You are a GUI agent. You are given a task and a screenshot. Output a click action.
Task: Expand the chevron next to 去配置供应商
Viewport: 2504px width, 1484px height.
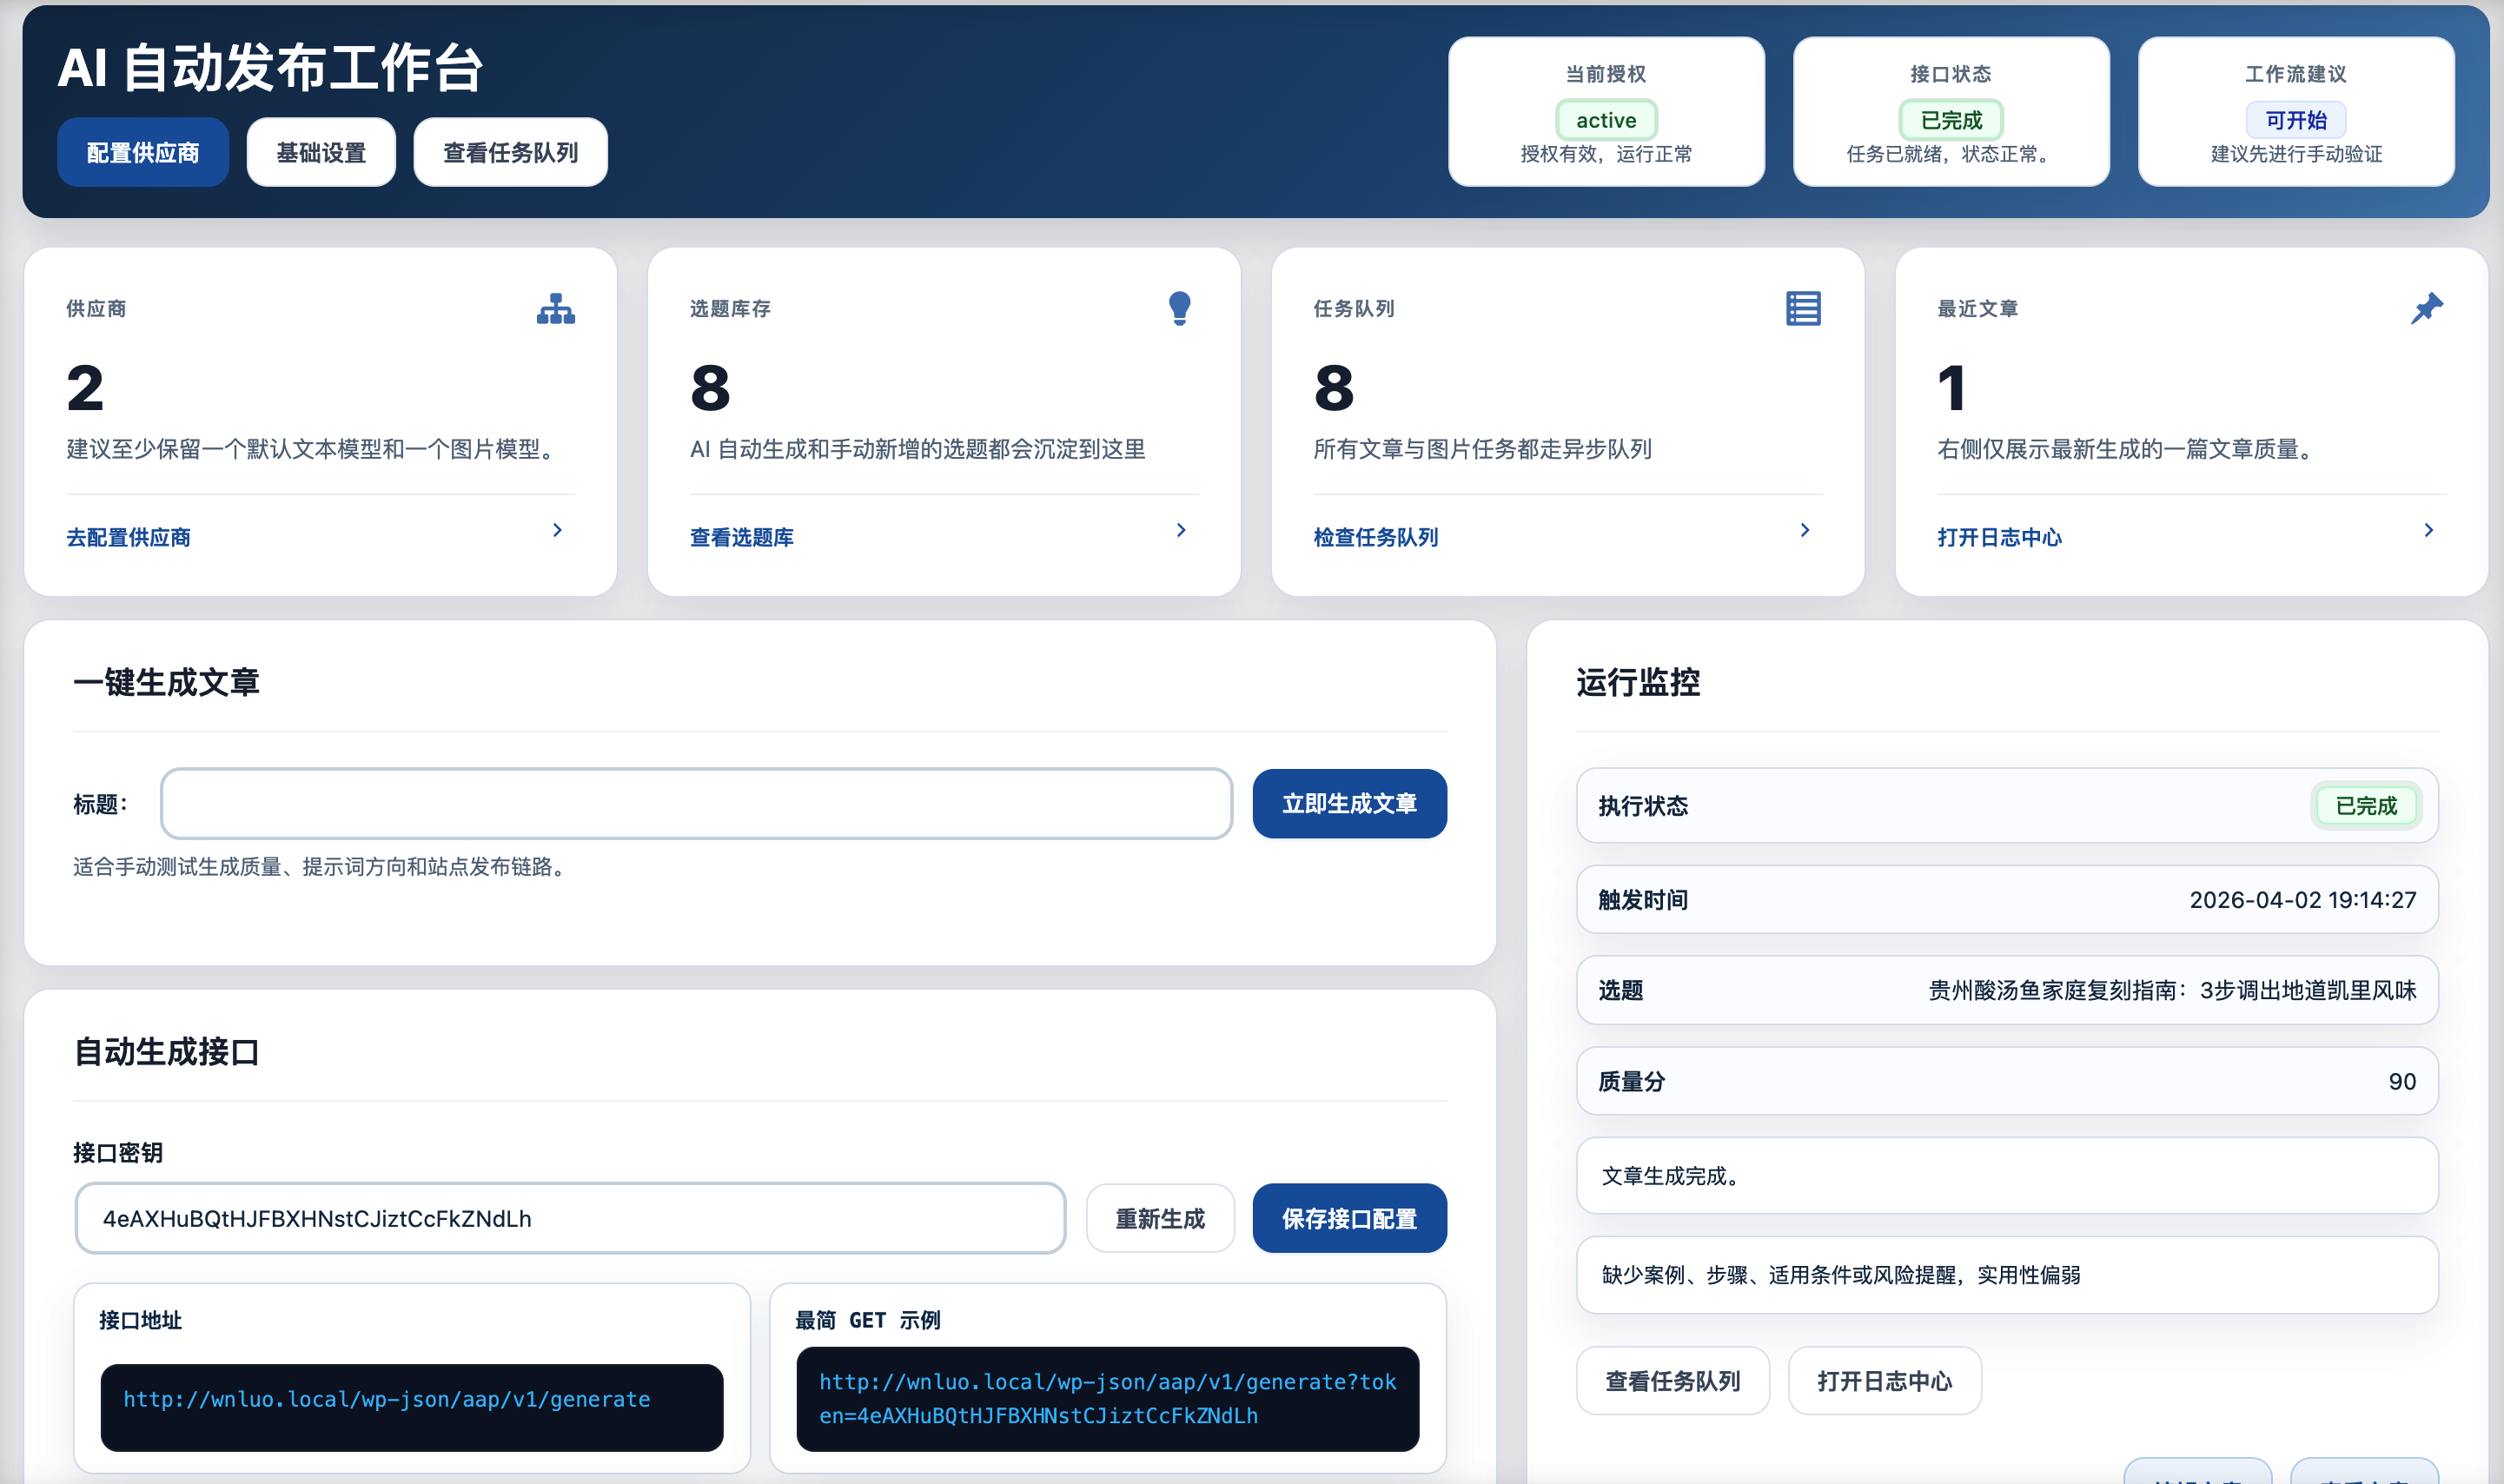(558, 530)
